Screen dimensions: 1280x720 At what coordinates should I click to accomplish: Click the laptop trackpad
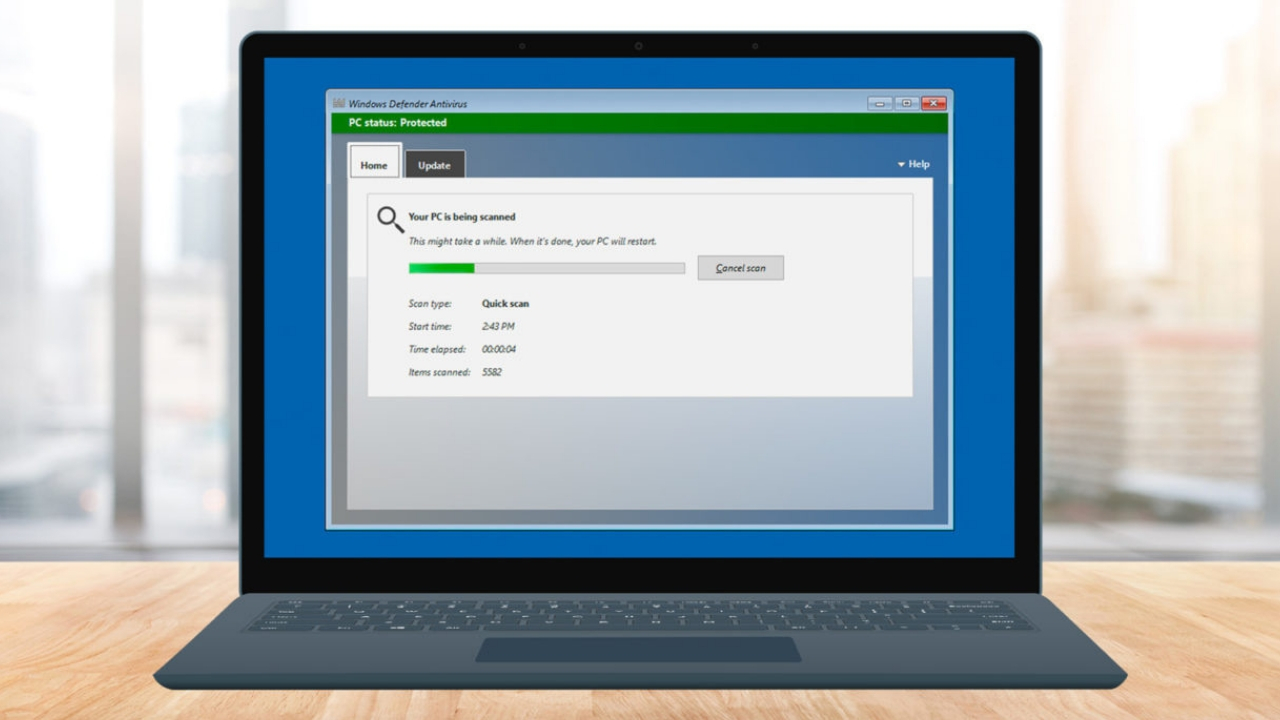point(638,649)
